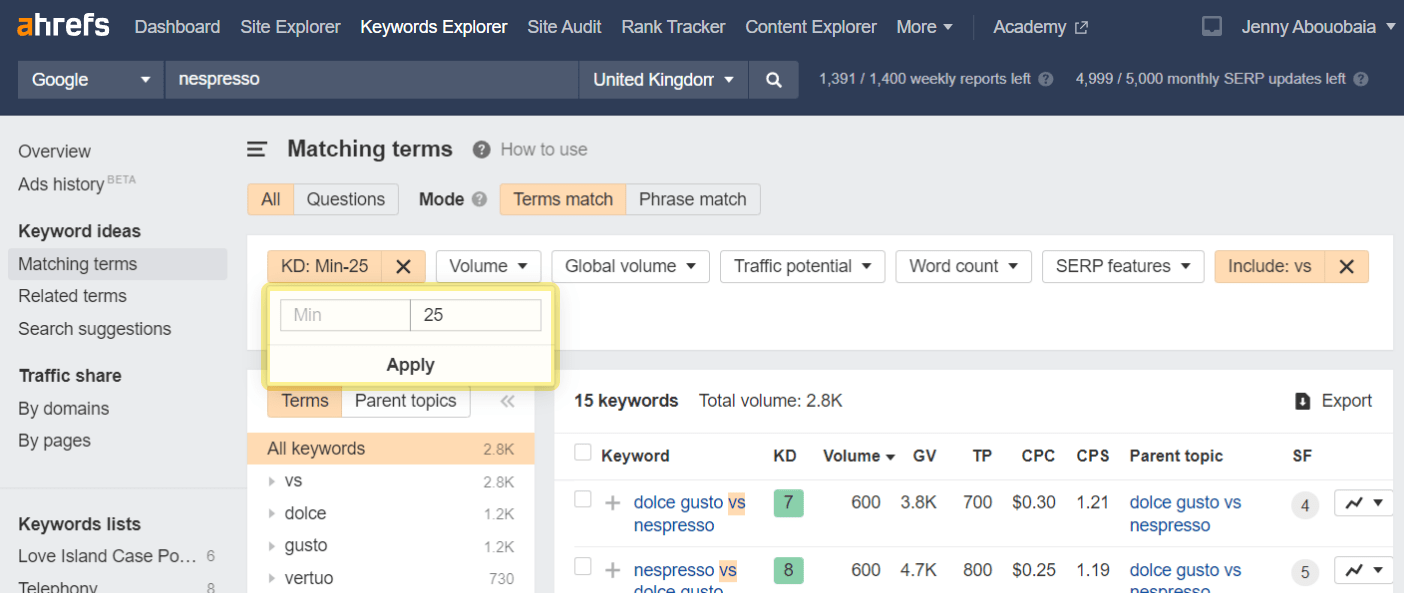Screen dimensions: 1404x593
Task: Open the KD: Min-25 filter button
Action: tap(324, 266)
